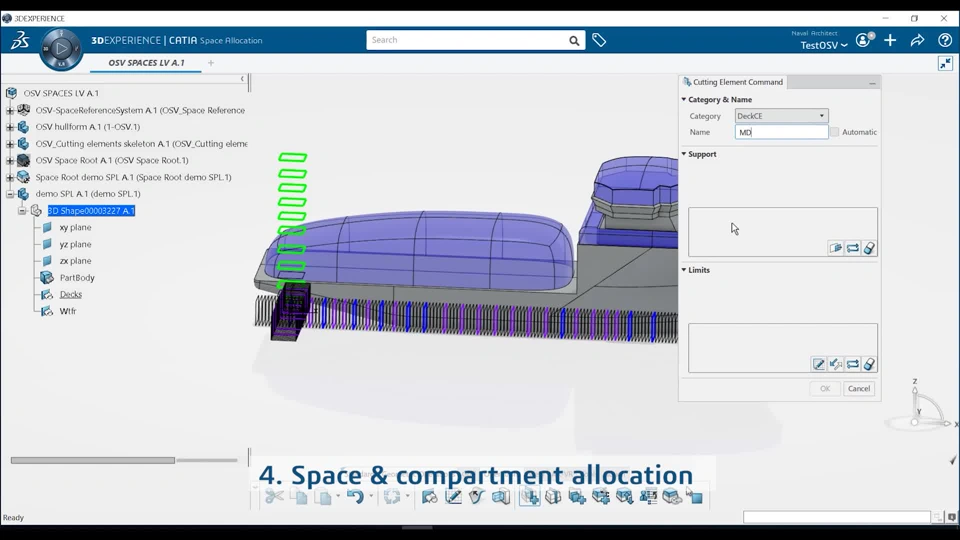The image size is (960, 540).
Task: Select the yz plane tree item
Action: pos(75,244)
